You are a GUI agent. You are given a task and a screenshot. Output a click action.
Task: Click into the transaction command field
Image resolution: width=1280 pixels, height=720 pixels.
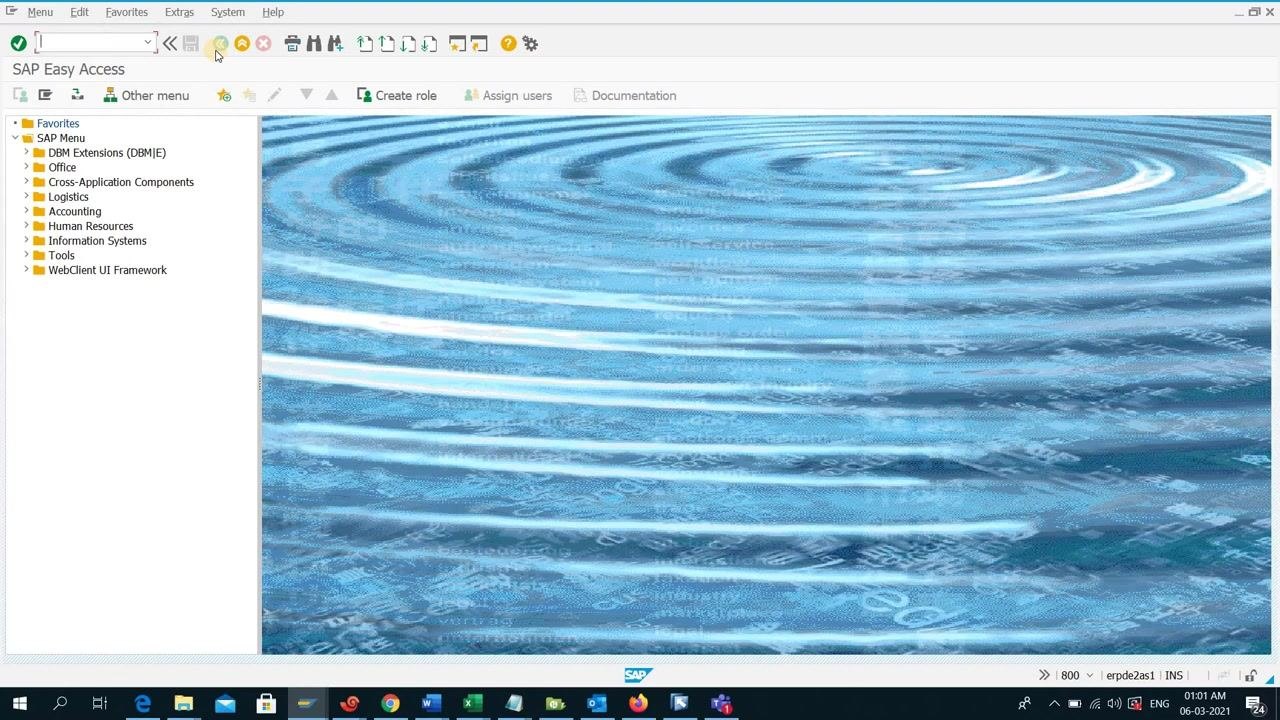91,42
